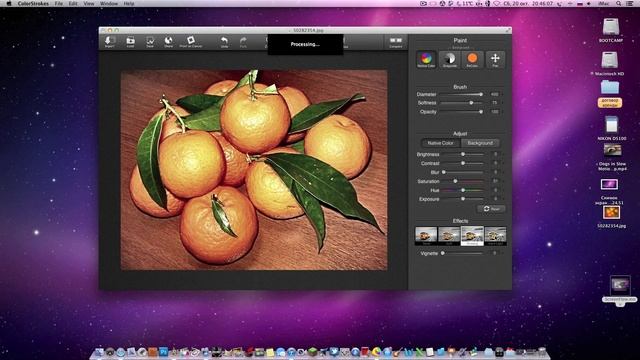Screen dimensions: 640x360
Task: Adjust the Diameter slider
Action: [x=462, y=94]
